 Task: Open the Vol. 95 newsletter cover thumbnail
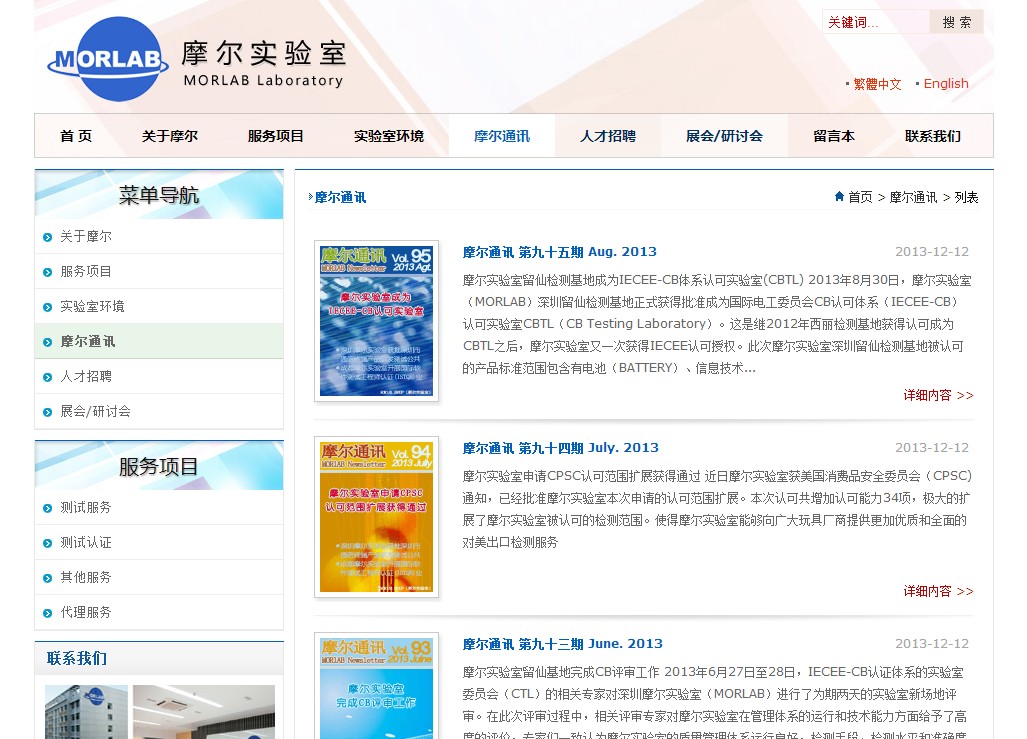[x=377, y=321]
